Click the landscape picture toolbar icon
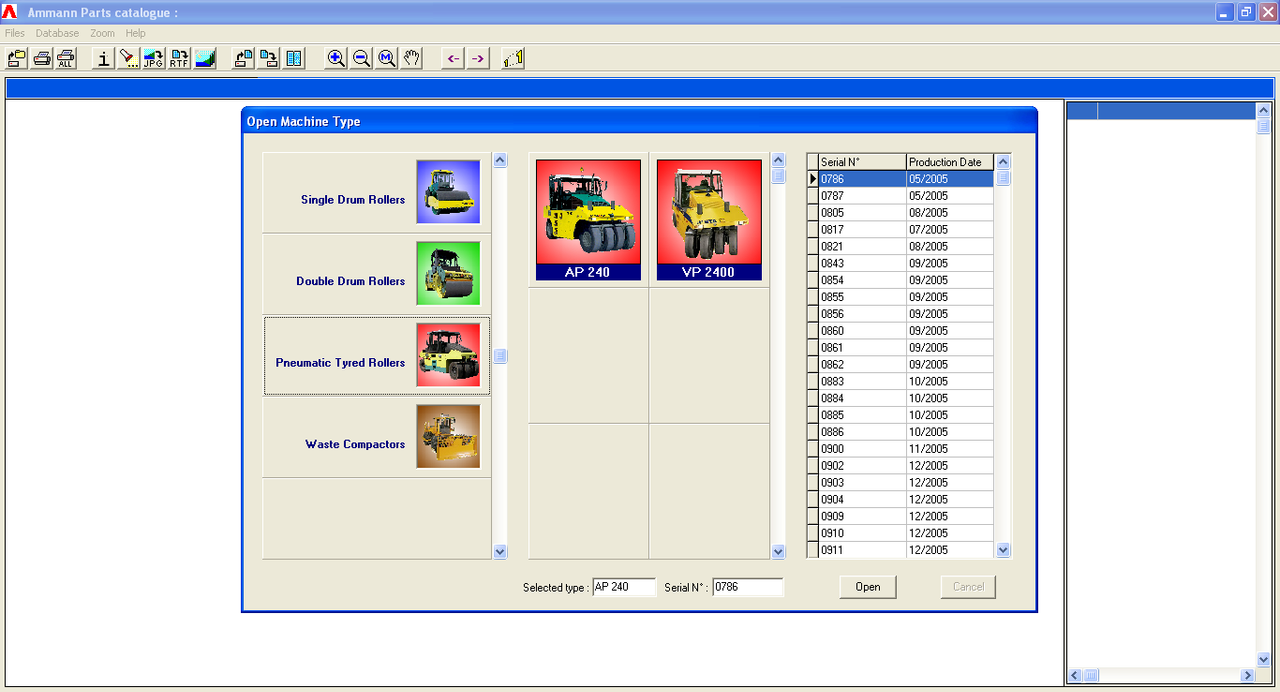The width and height of the screenshot is (1280, 692). tap(205, 58)
